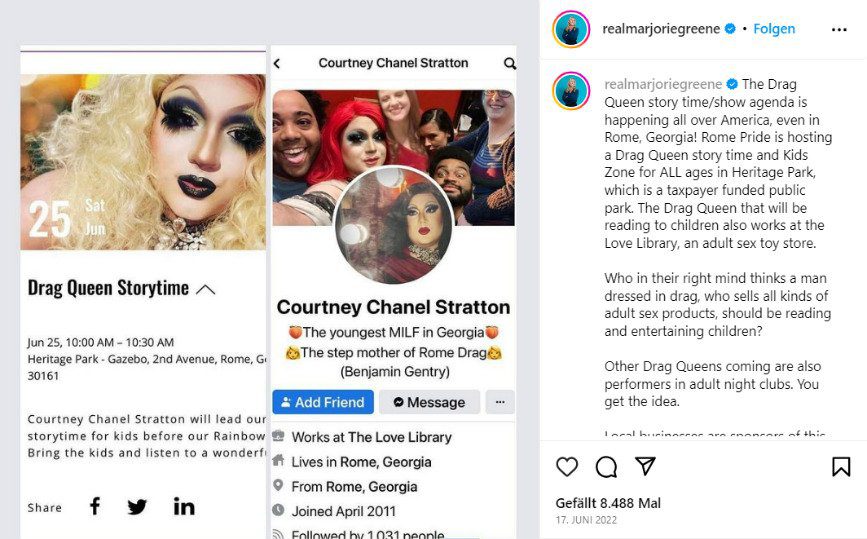Share post with paper plane icon
This screenshot has width=867, height=539.
point(645,466)
